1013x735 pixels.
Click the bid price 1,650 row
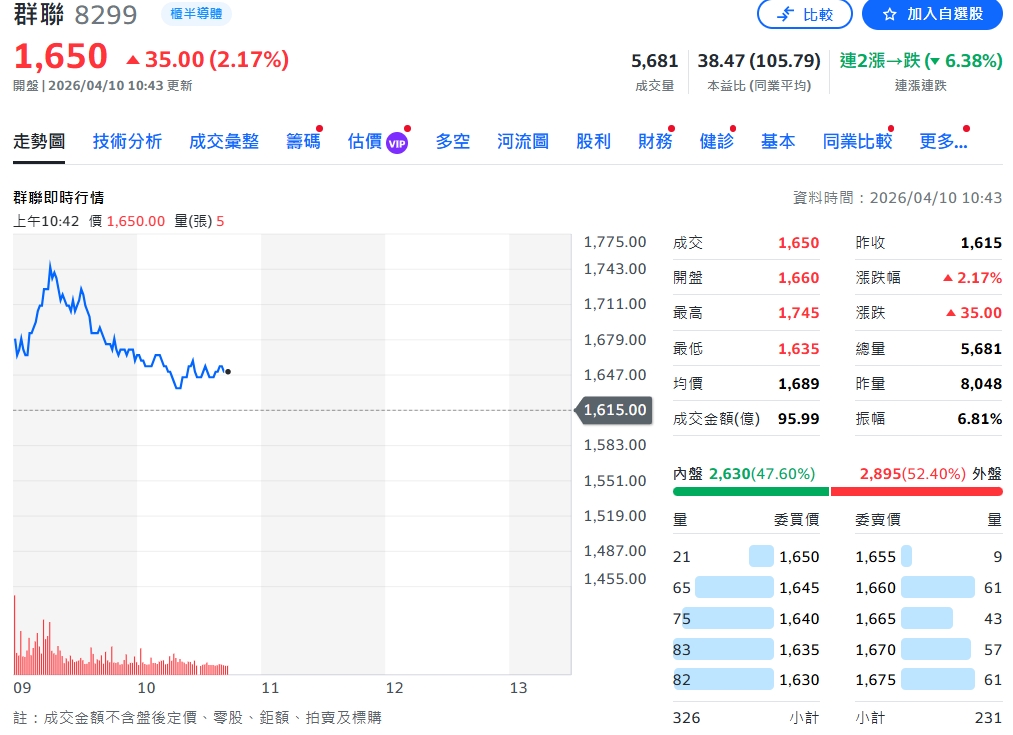746,556
